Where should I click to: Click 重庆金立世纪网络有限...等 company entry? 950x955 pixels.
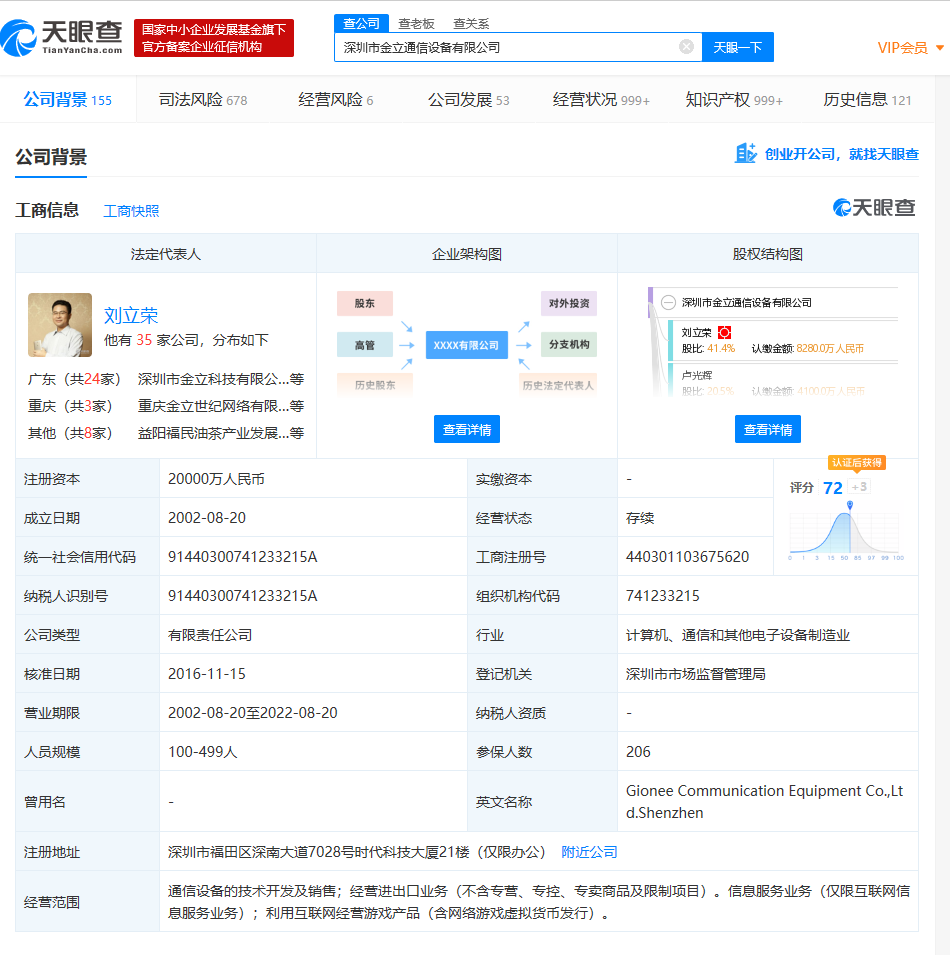220,406
